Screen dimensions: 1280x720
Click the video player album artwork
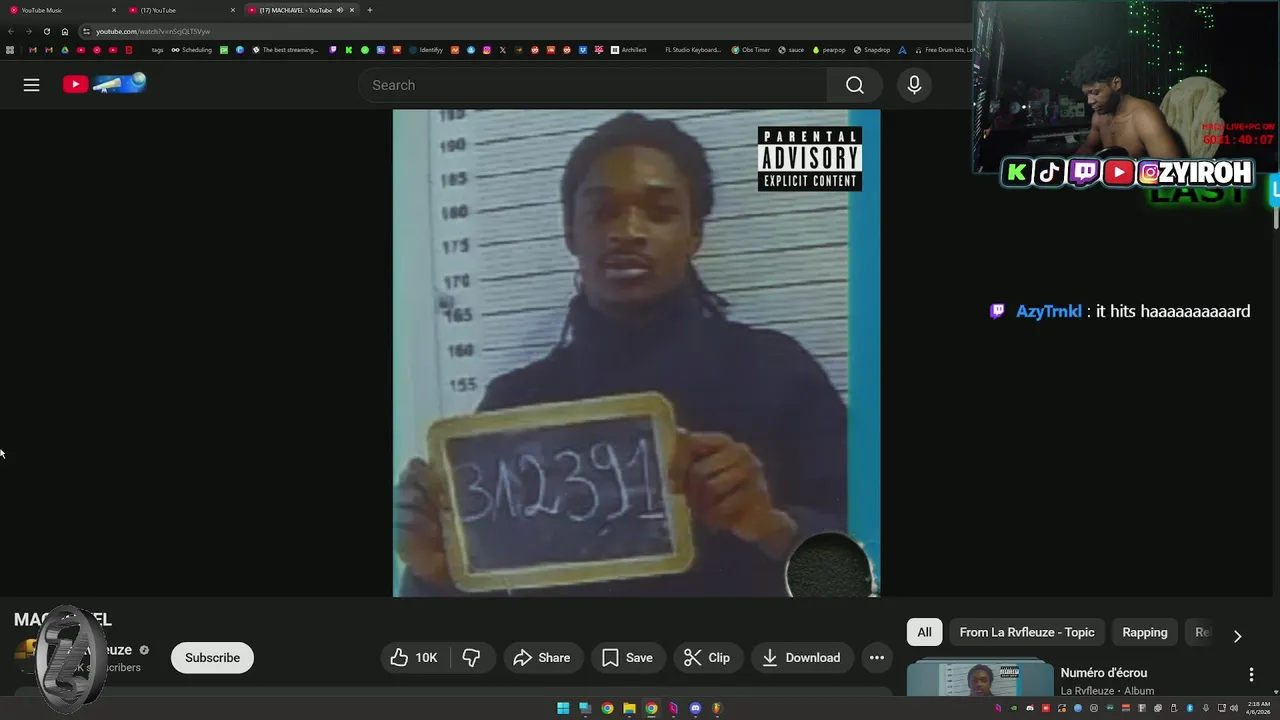(636, 353)
